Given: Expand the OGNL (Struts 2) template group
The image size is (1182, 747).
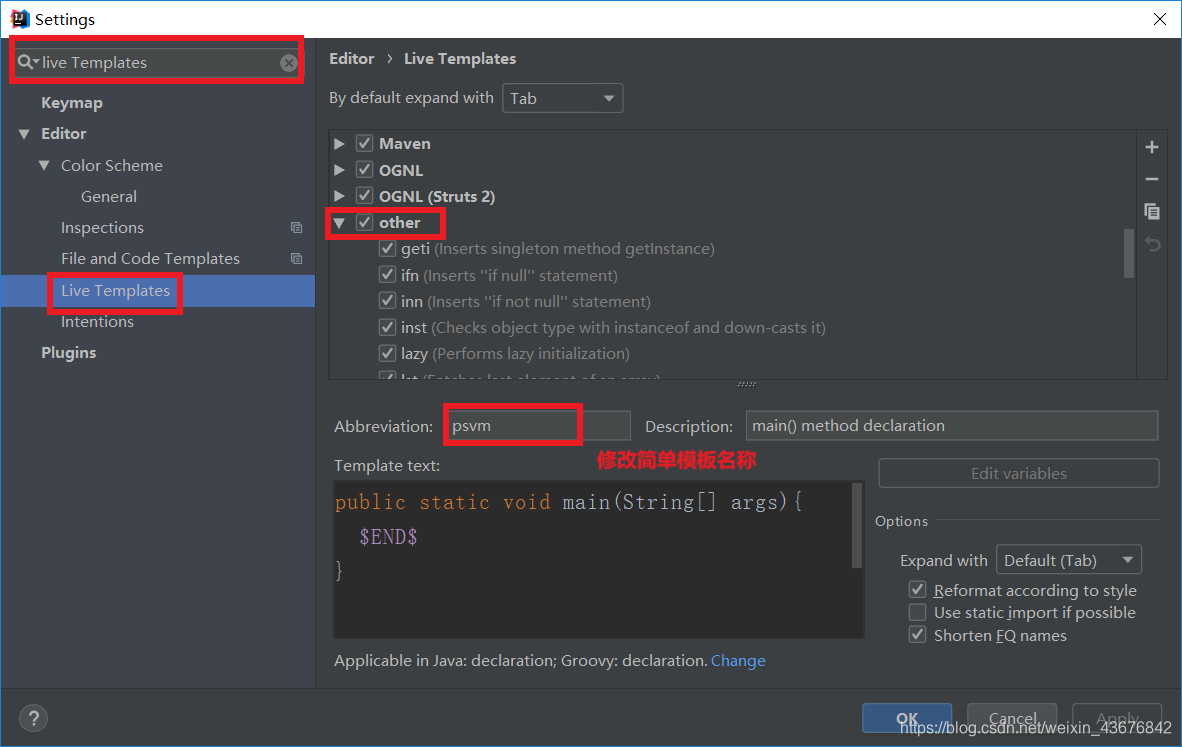Looking at the screenshot, I should click(339, 196).
